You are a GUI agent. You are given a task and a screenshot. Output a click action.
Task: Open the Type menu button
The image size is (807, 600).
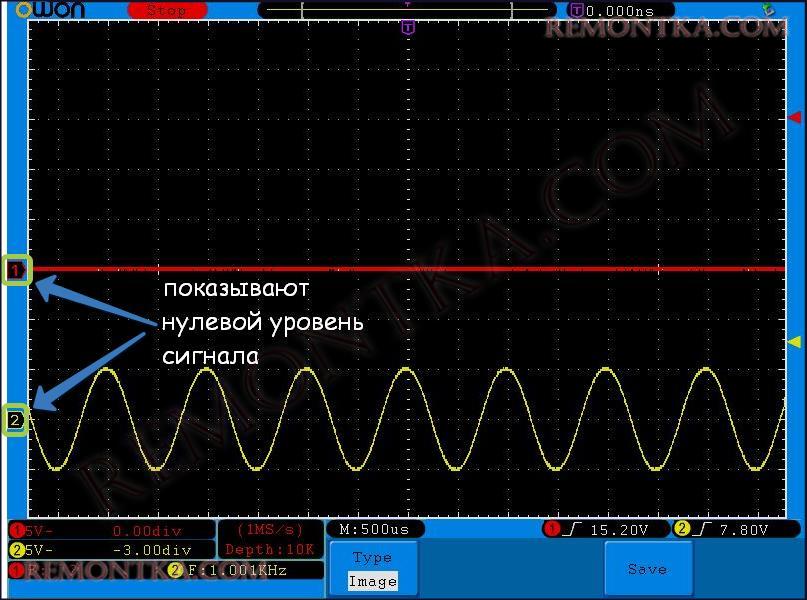pos(373,558)
